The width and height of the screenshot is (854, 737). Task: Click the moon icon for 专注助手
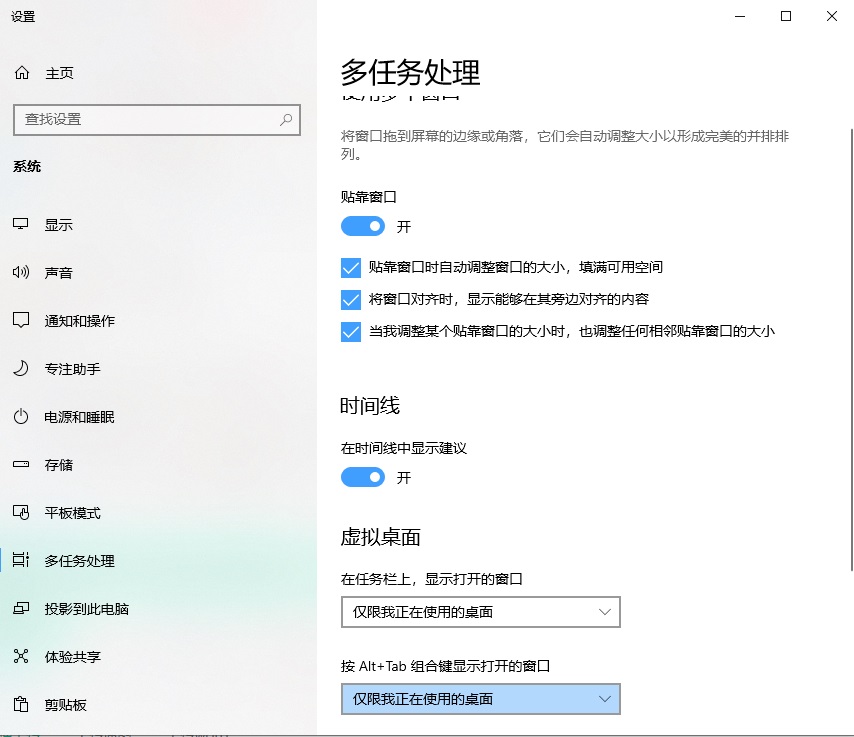coord(21,368)
